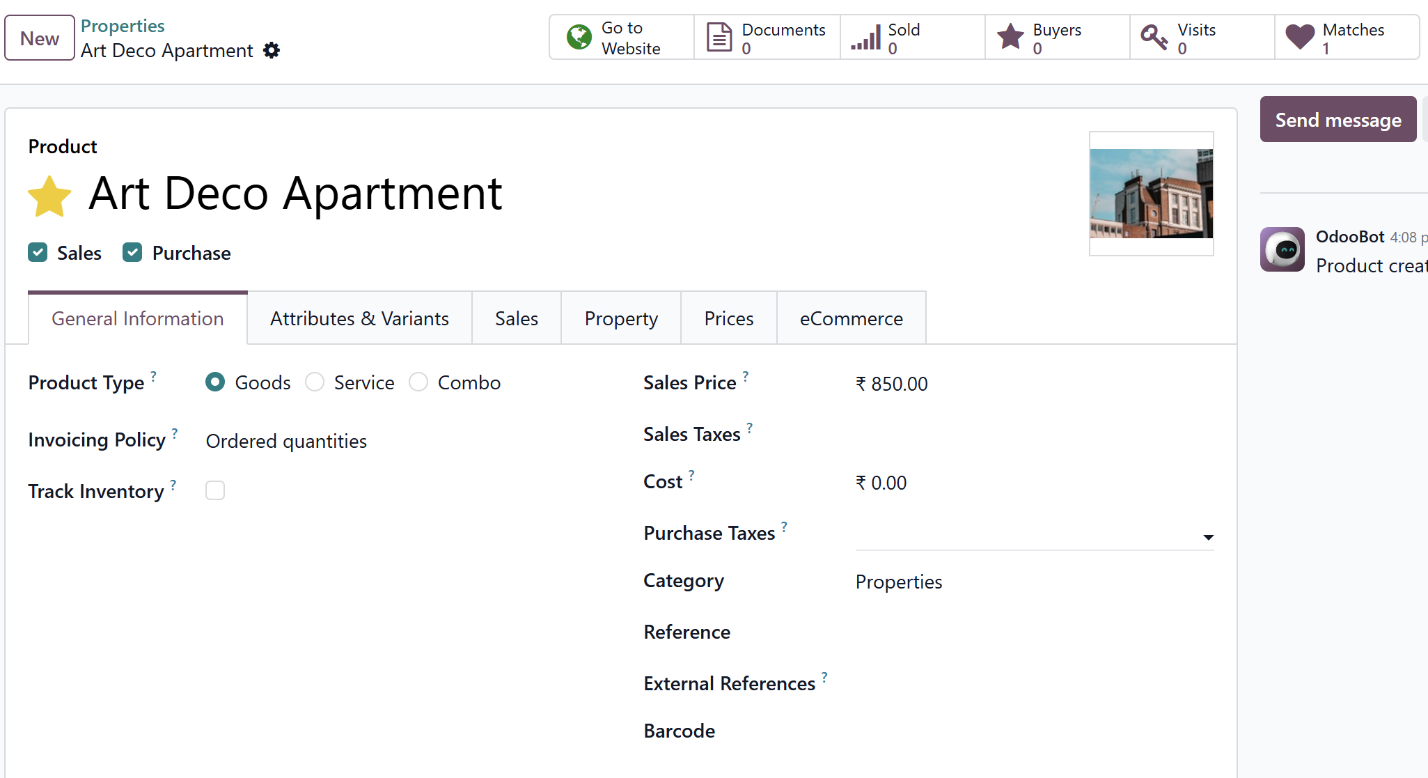Screen dimensions: 1428x778
Task: Click the New button
Action: tap(40, 38)
